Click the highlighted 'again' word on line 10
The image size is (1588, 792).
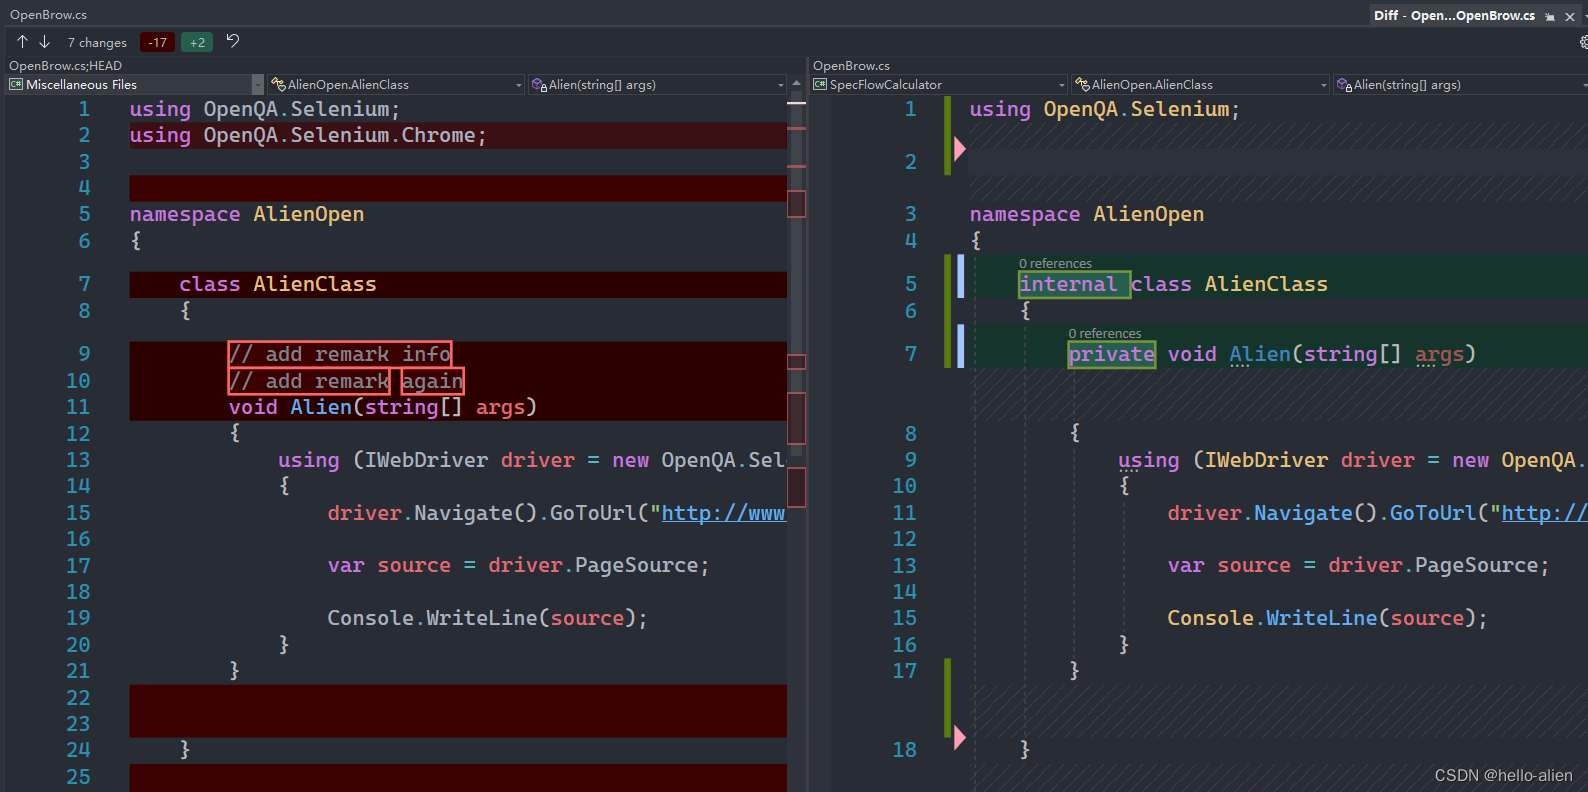tap(432, 381)
